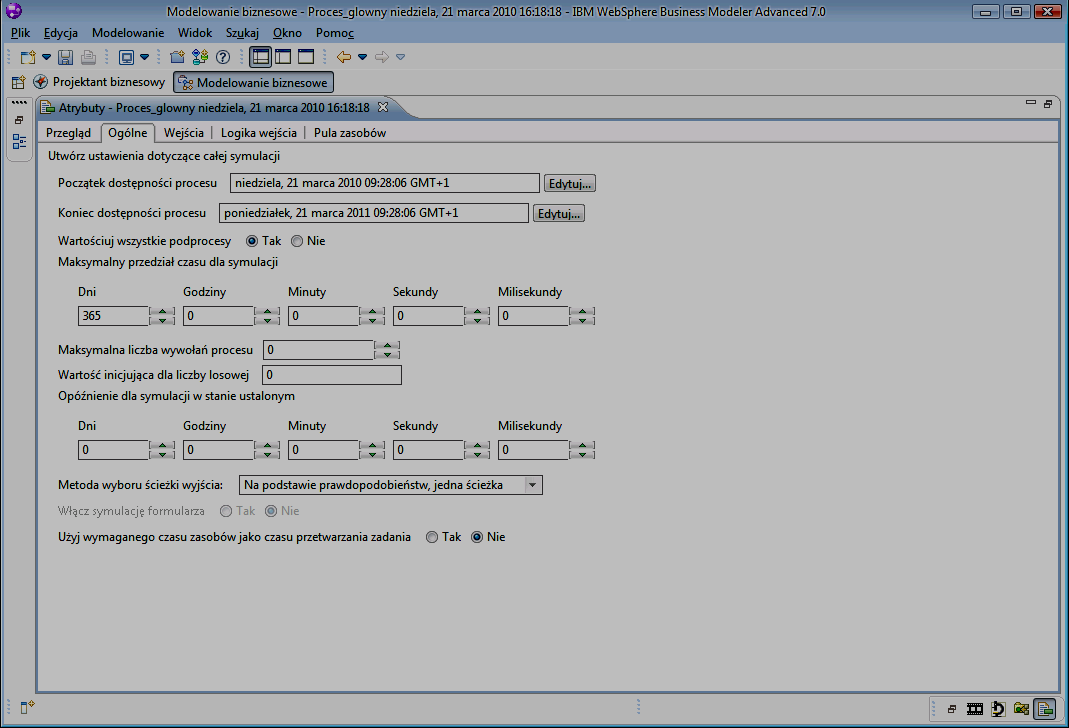Click the Wartość inicjująca dla liczby losowej field

[x=332, y=375]
